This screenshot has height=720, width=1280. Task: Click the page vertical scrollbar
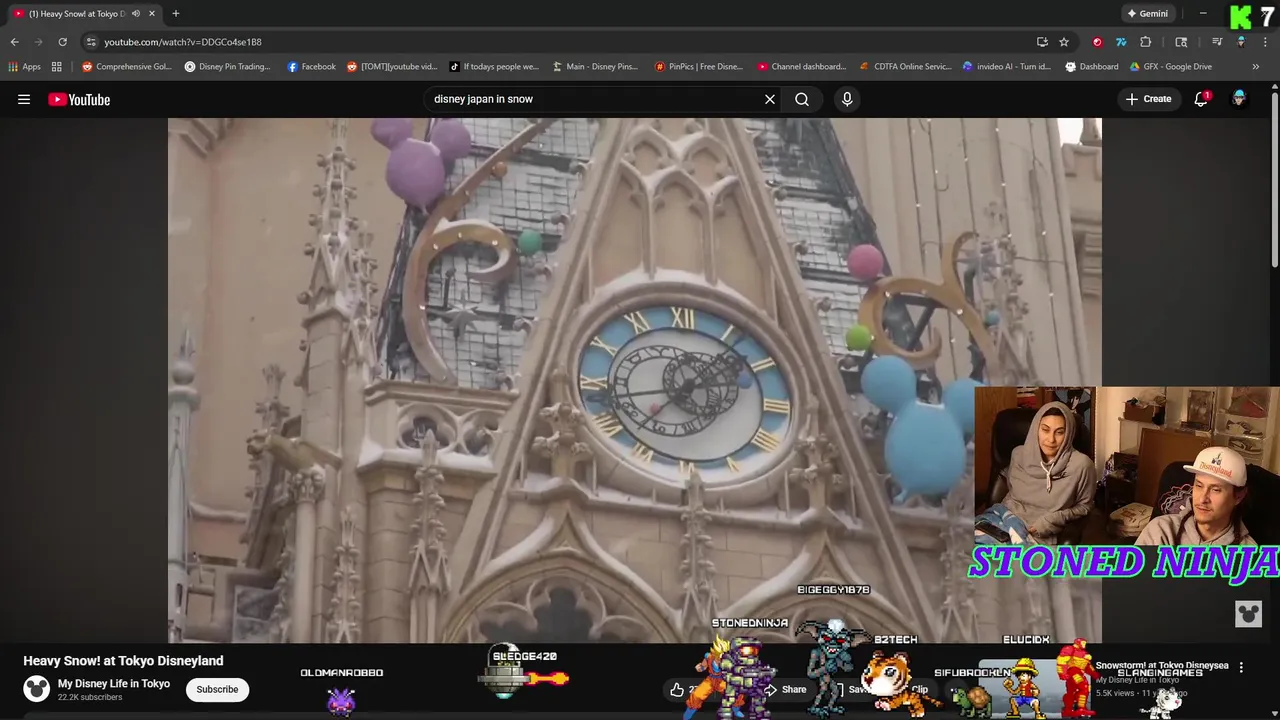pos(1274,180)
